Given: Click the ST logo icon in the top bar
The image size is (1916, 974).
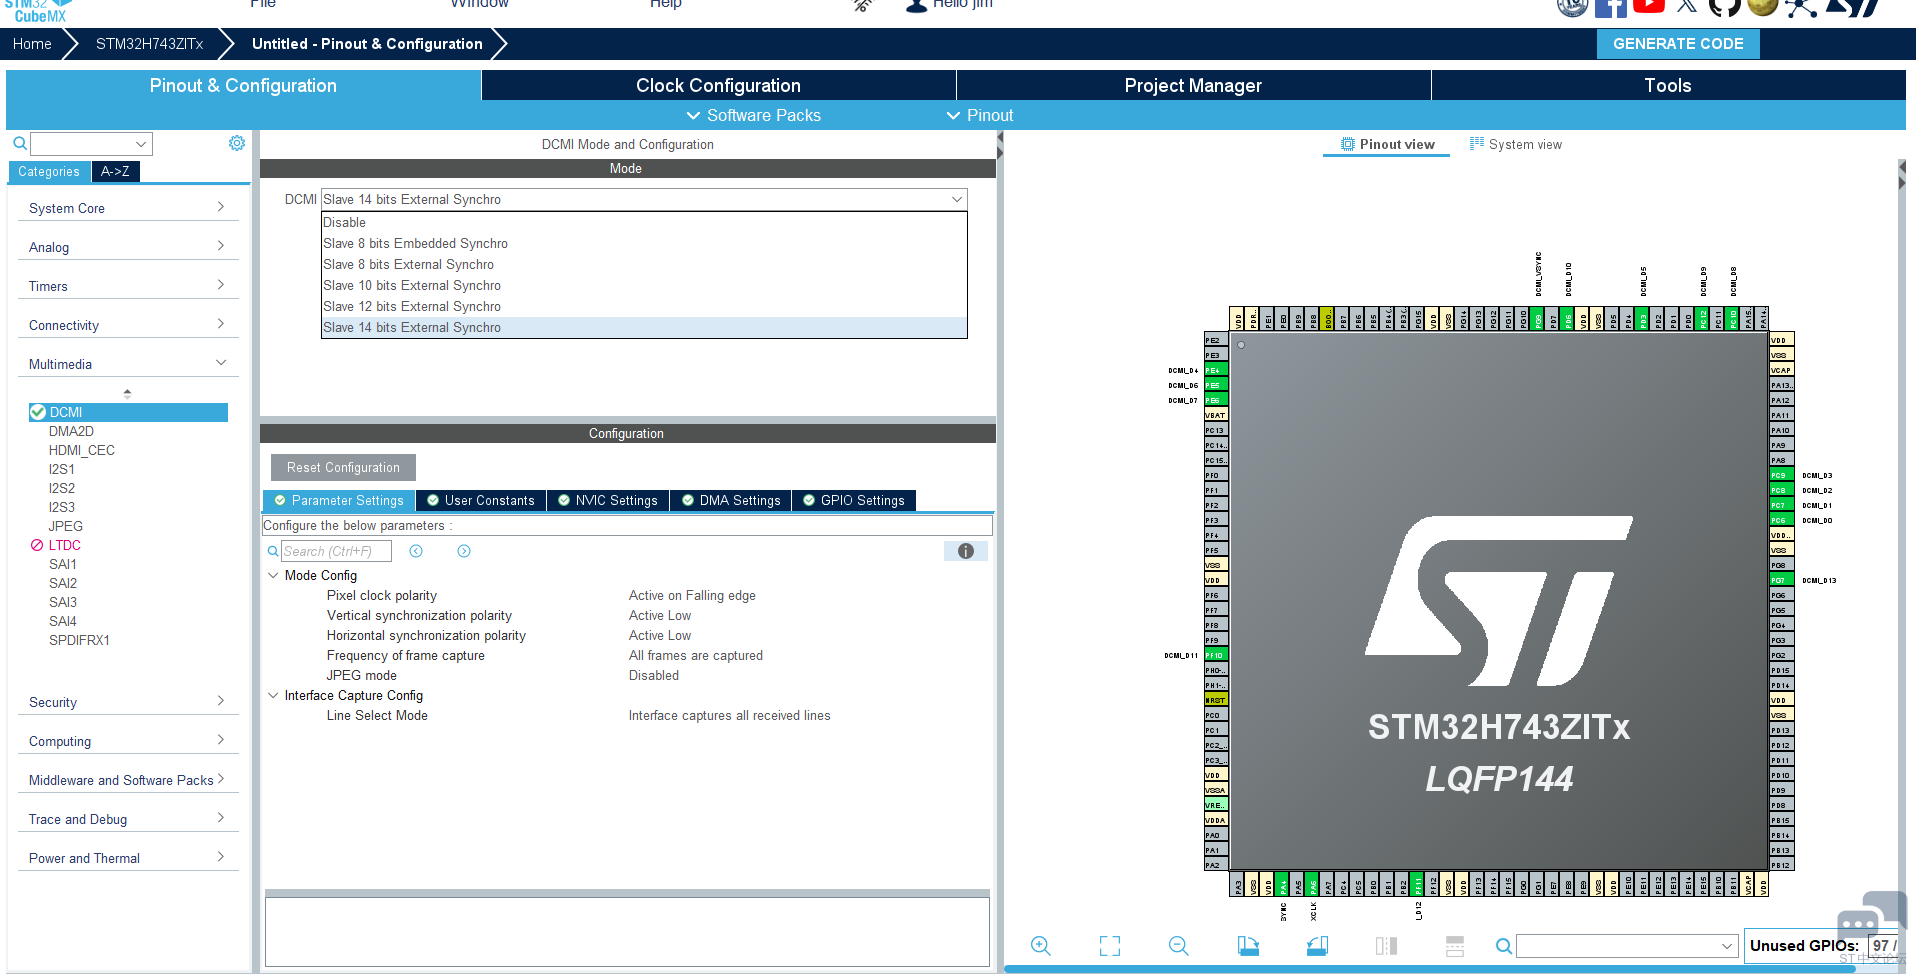Looking at the screenshot, I should click(x=1853, y=7).
